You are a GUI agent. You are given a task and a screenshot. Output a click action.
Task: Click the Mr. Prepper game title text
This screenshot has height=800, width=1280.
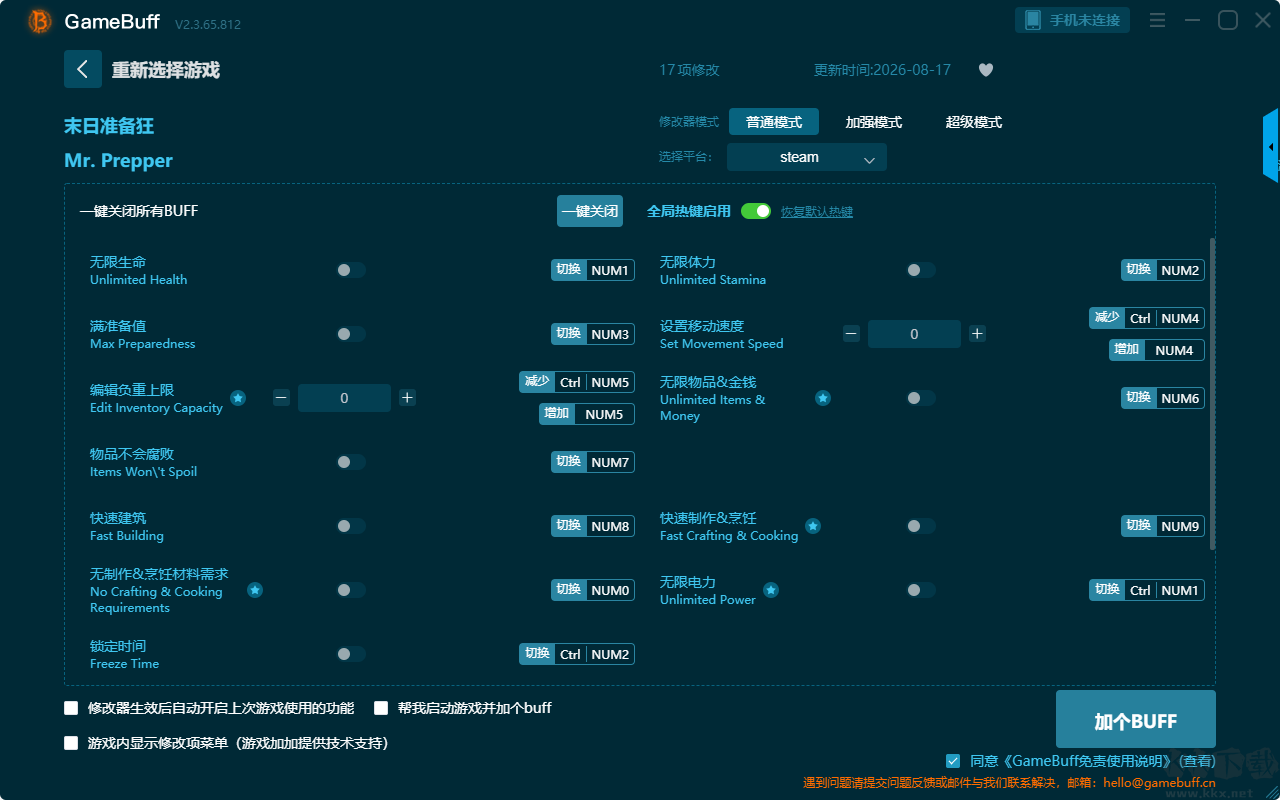pos(118,161)
